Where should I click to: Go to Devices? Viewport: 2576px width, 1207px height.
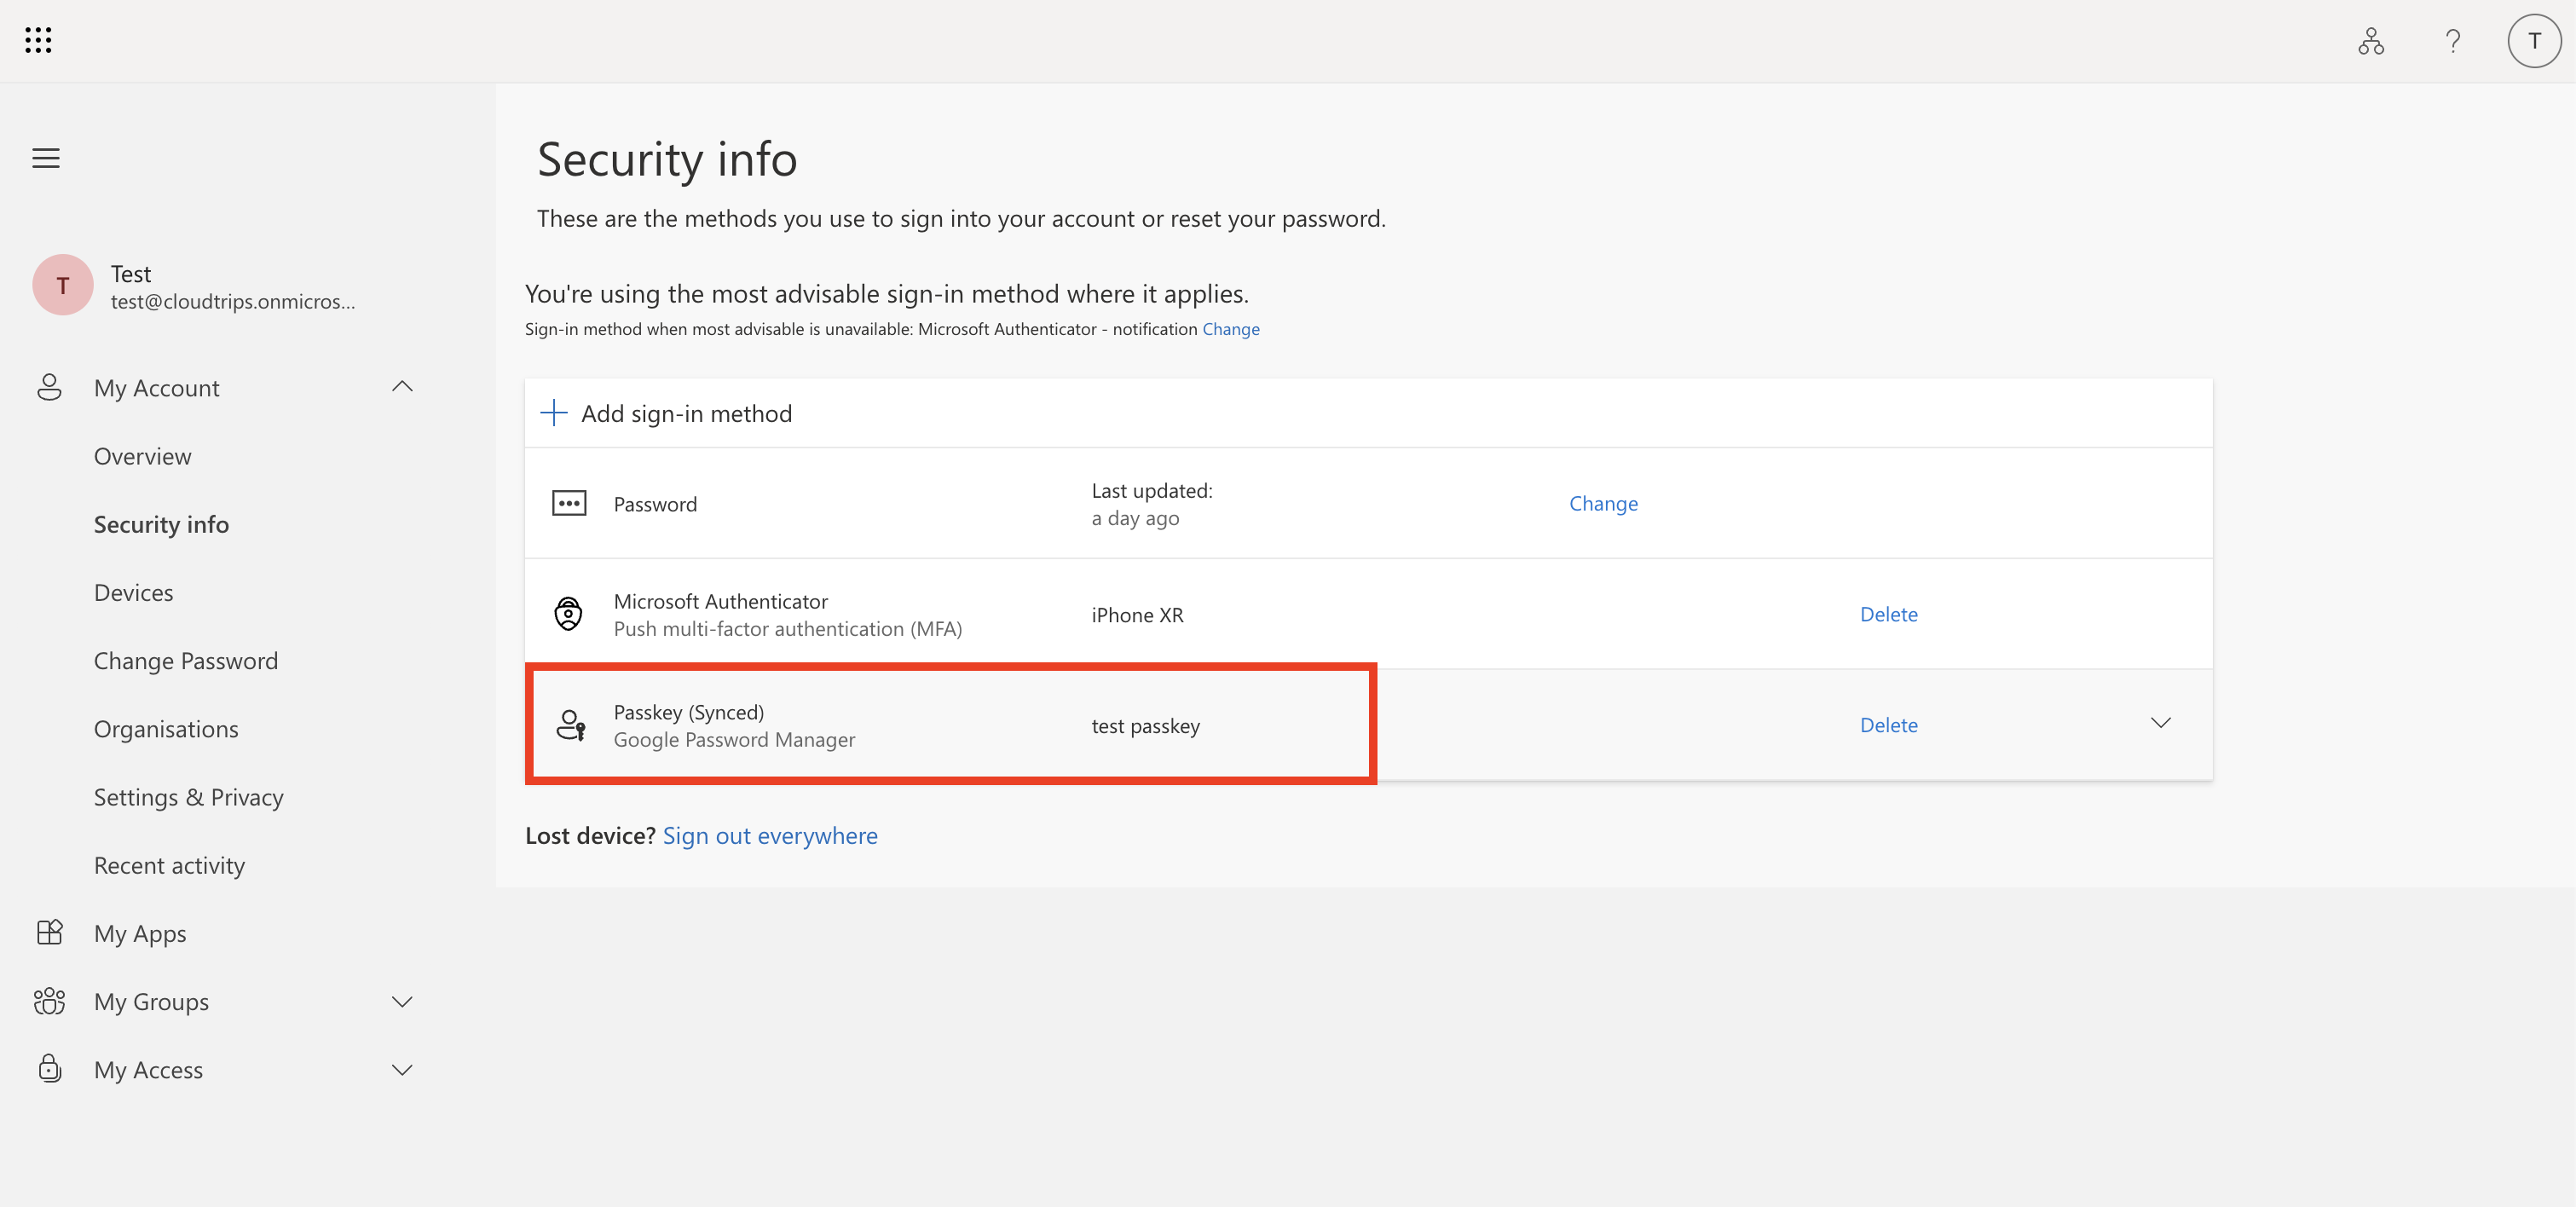click(x=133, y=593)
